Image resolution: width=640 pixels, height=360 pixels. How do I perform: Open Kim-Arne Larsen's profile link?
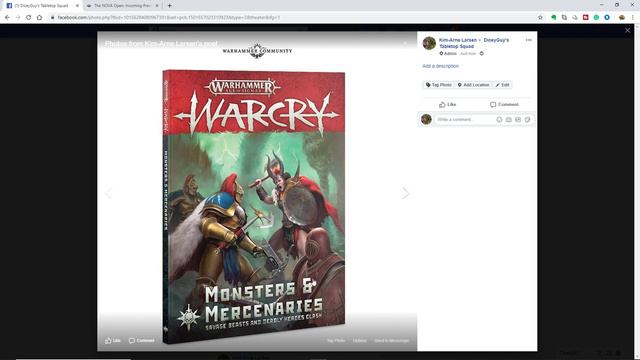458,40
